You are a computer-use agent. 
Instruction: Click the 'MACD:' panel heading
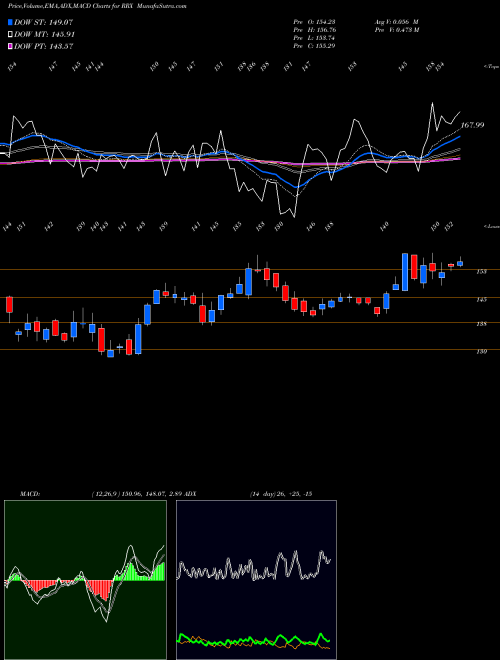pos(30,494)
